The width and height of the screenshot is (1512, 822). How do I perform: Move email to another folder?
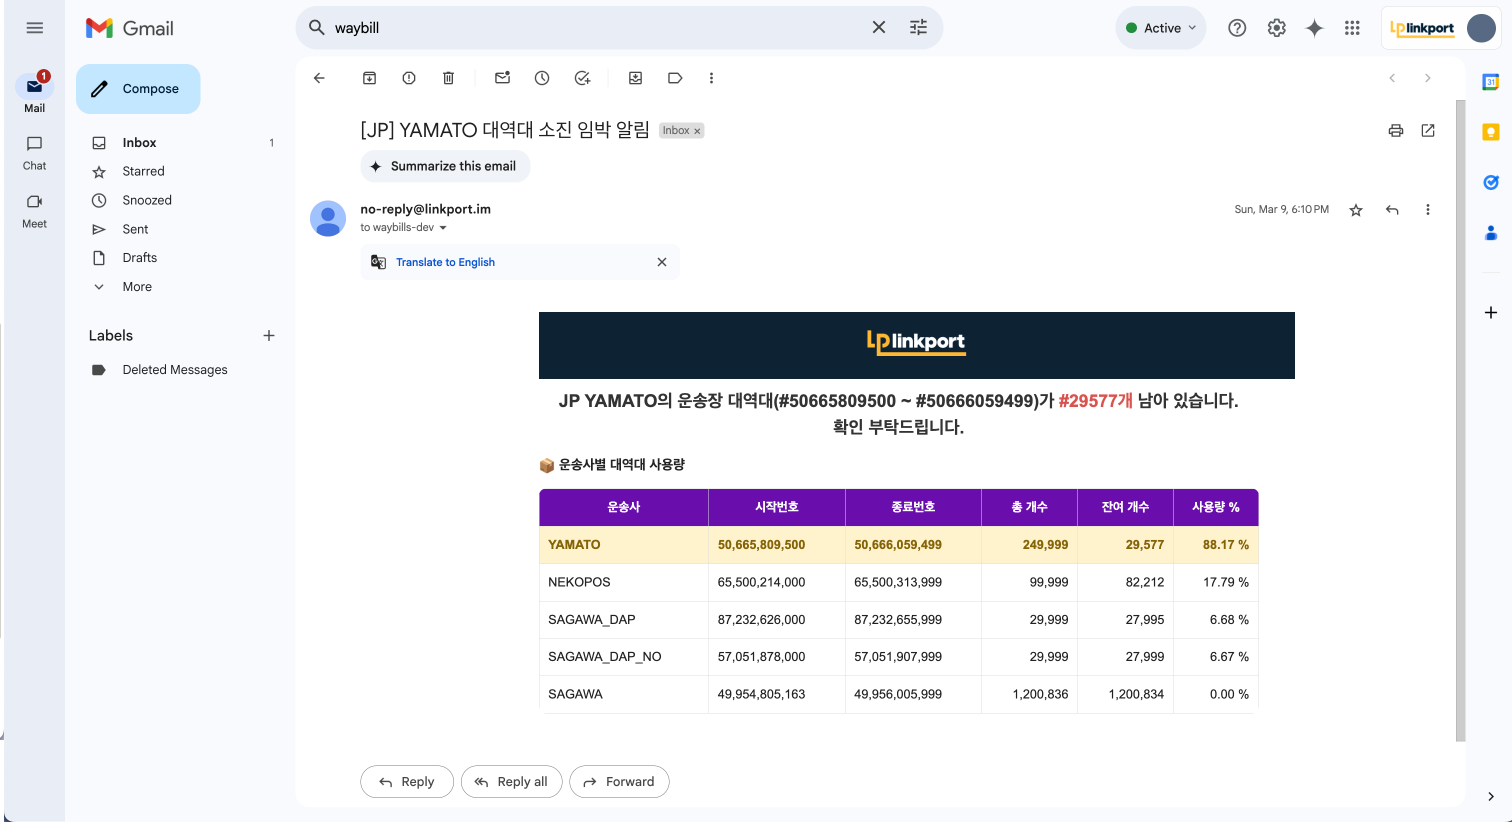click(635, 78)
